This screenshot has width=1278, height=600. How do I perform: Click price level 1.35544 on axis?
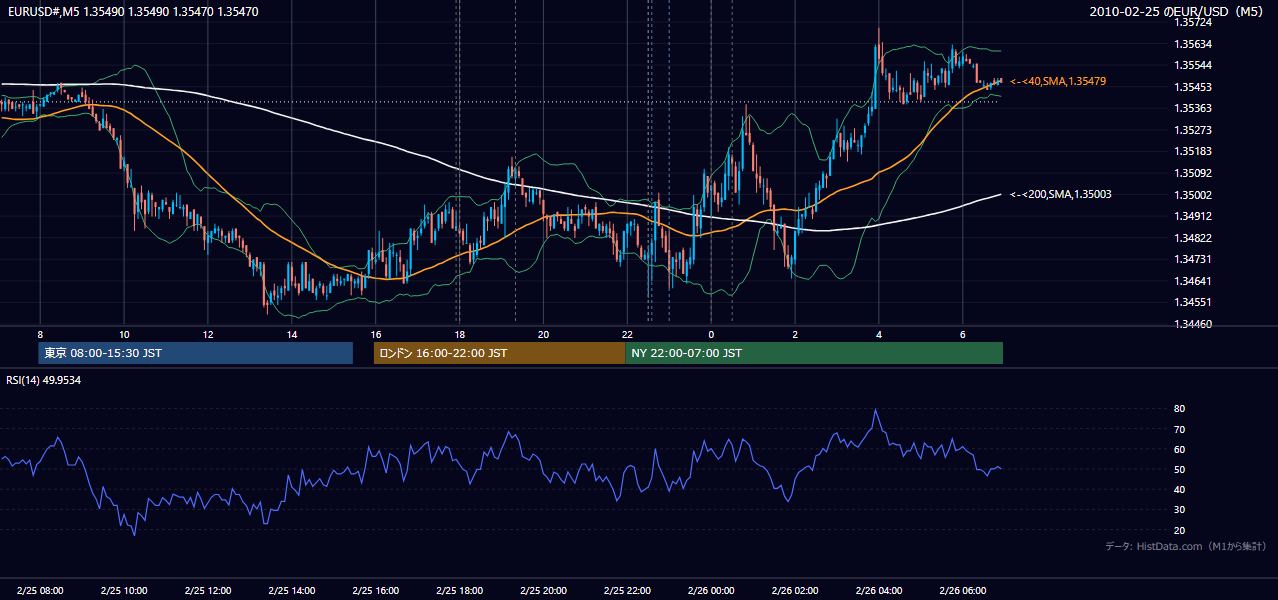pyautogui.click(x=1193, y=65)
